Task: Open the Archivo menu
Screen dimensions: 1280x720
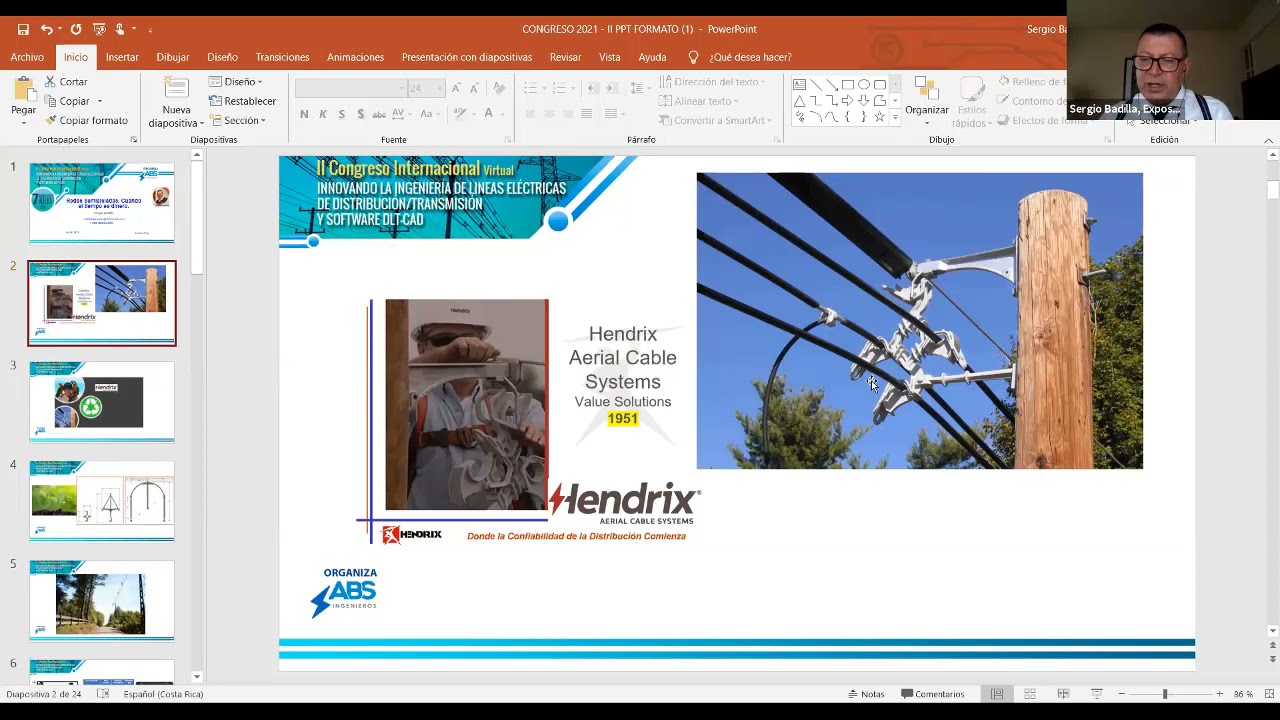Action: [27, 57]
